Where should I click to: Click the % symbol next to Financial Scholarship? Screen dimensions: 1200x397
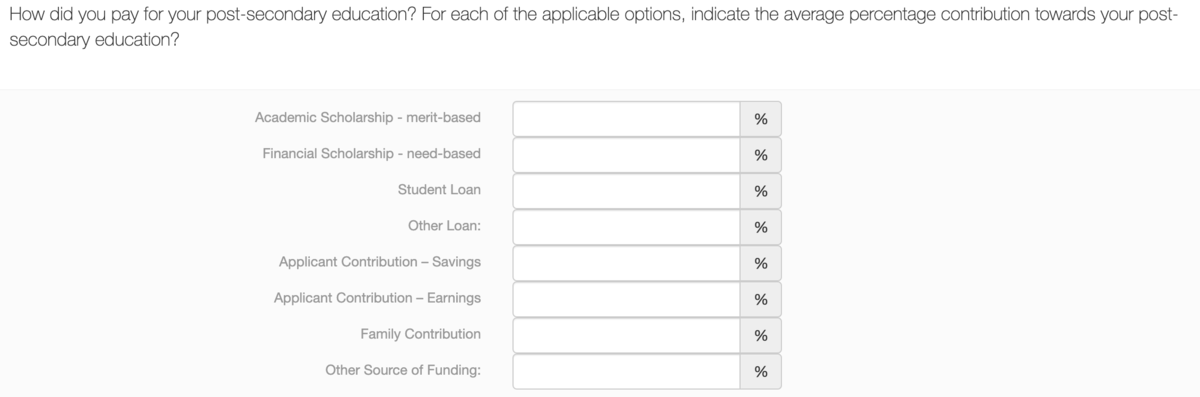[x=761, y=155]
